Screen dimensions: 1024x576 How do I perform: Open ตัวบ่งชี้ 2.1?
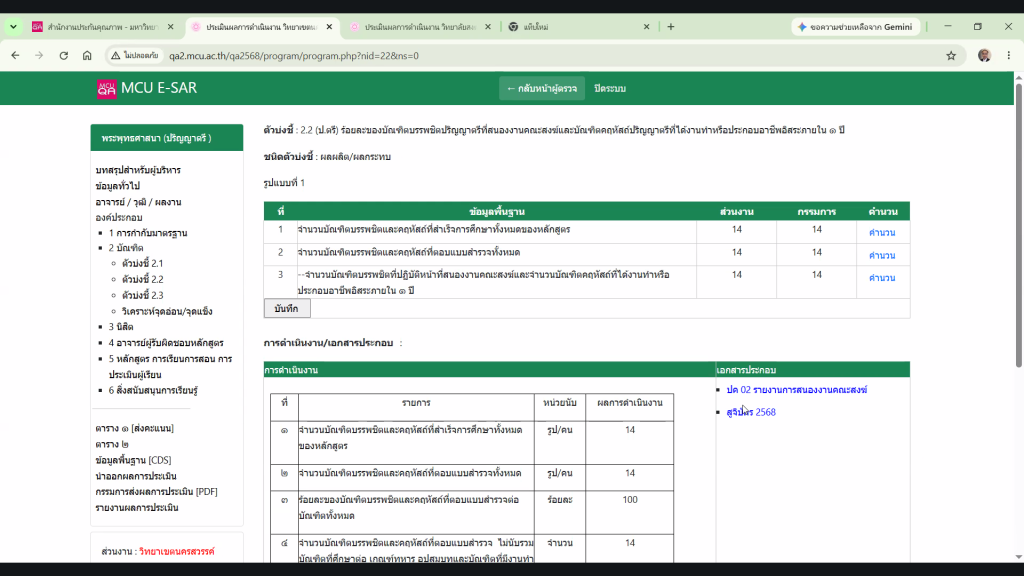142,263
